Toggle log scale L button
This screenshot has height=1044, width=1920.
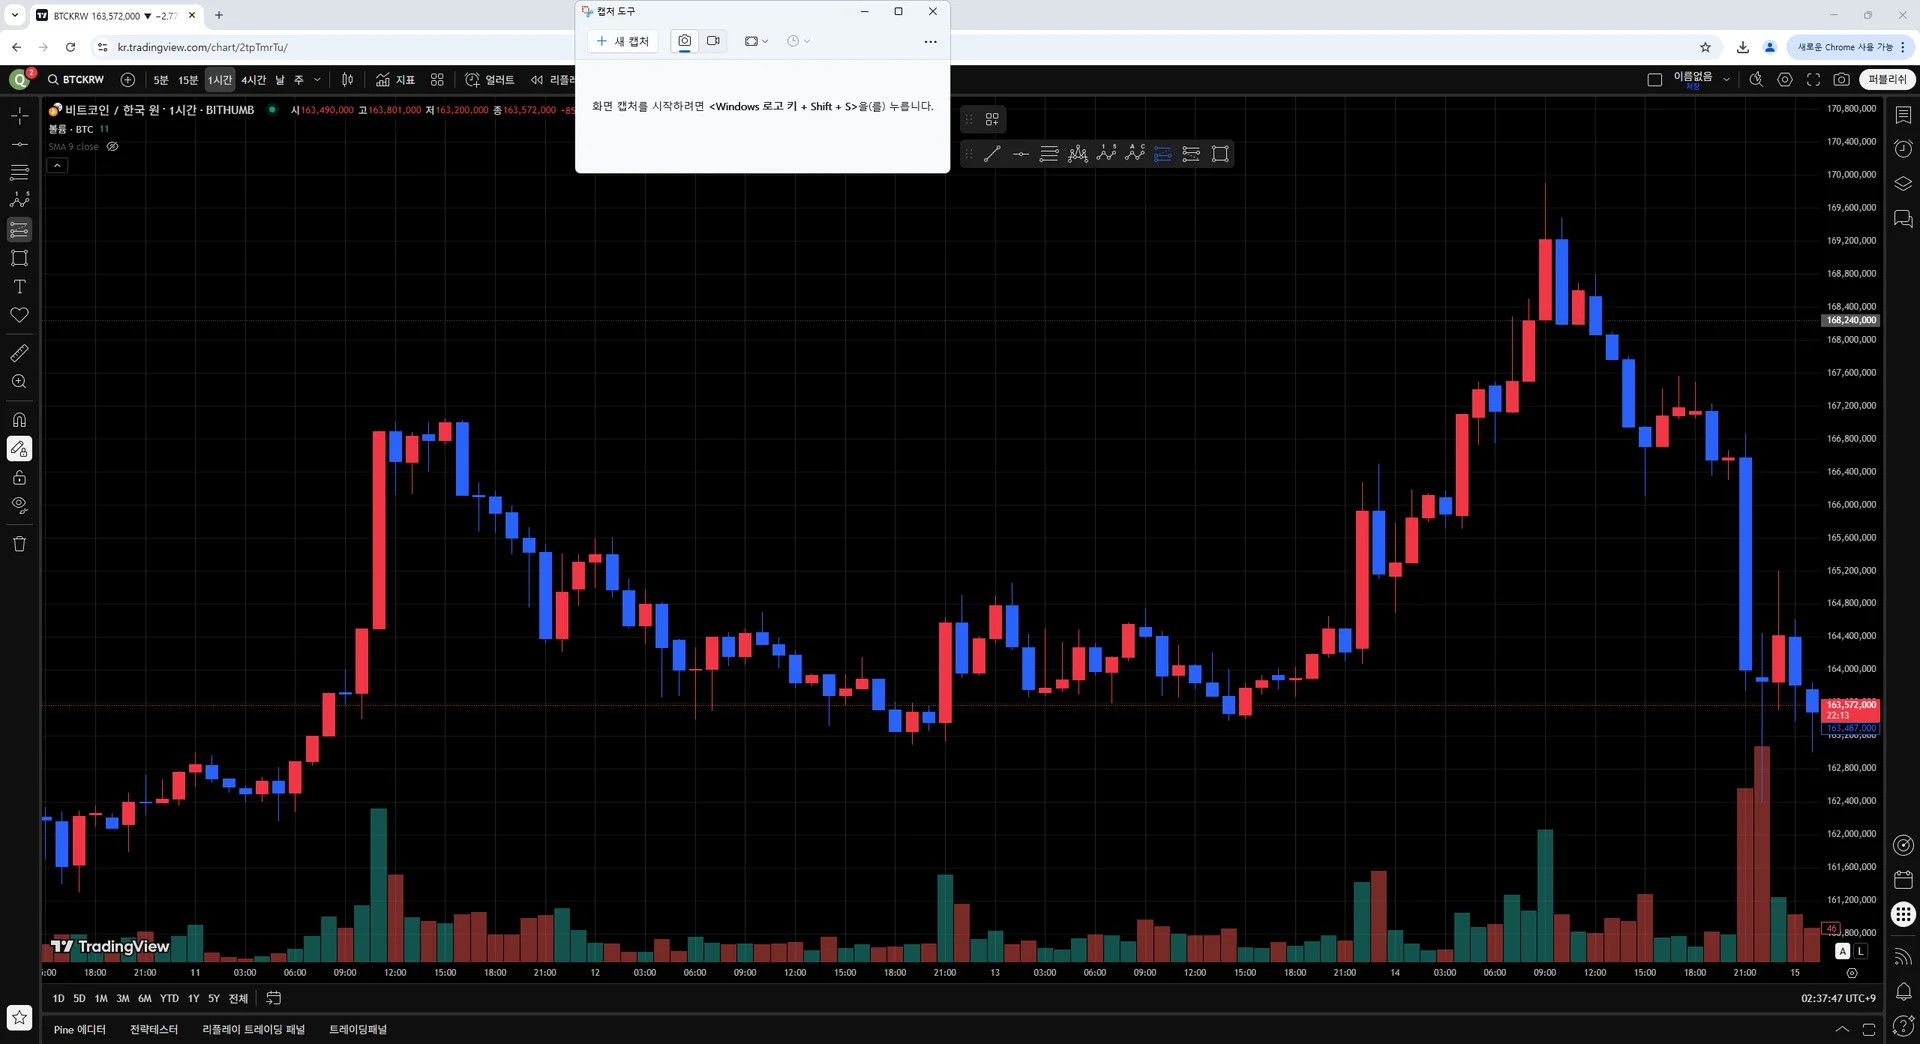point(1861,951)
